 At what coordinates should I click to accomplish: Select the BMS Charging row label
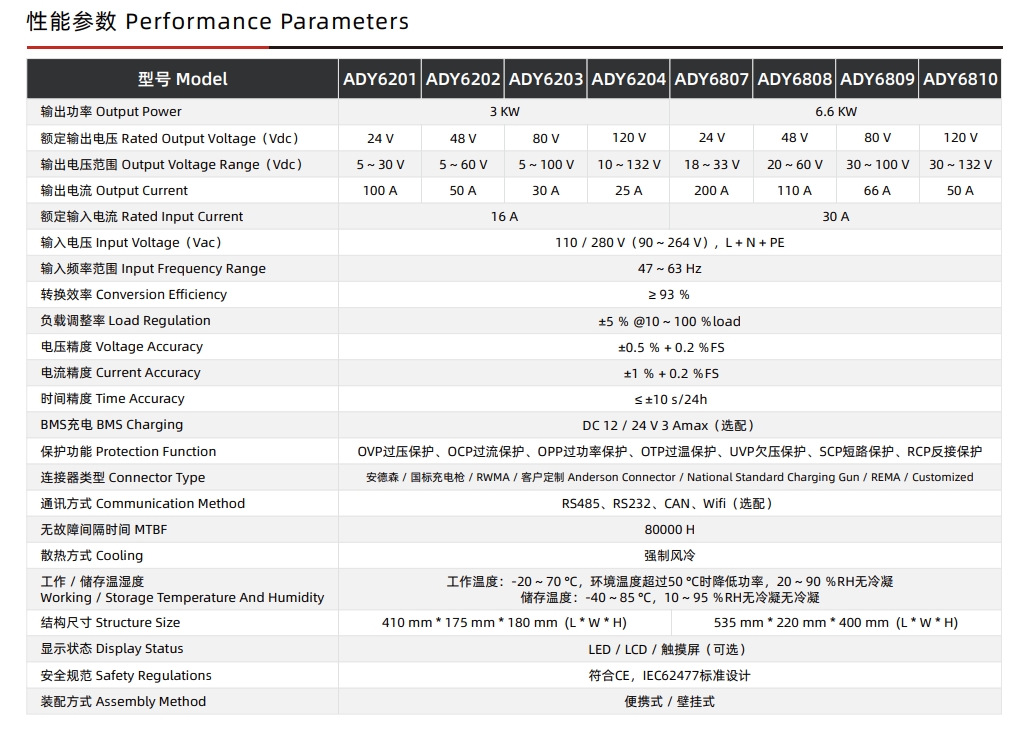click(x=112, y=424)
